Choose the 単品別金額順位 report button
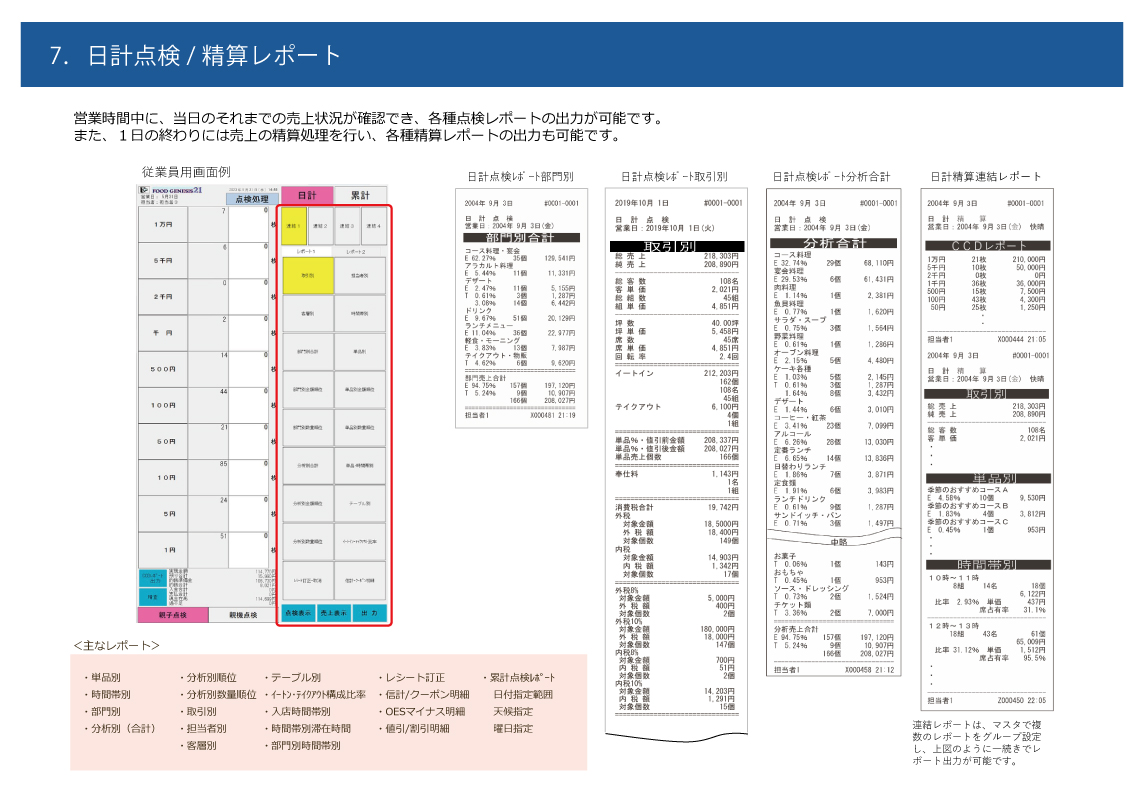 pos(360,389)
